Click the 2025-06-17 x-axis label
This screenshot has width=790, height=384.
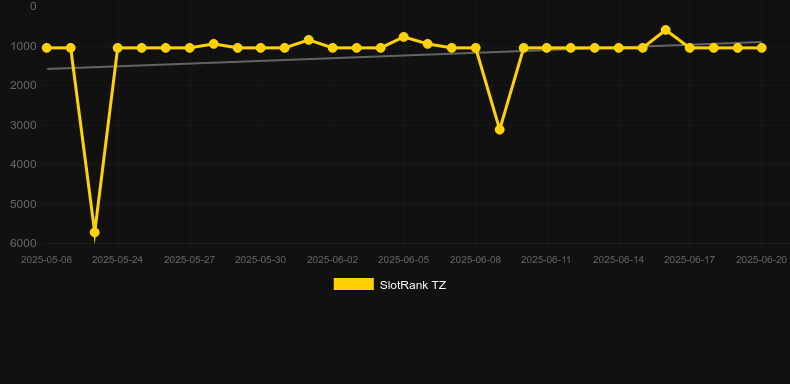[689, 260]
